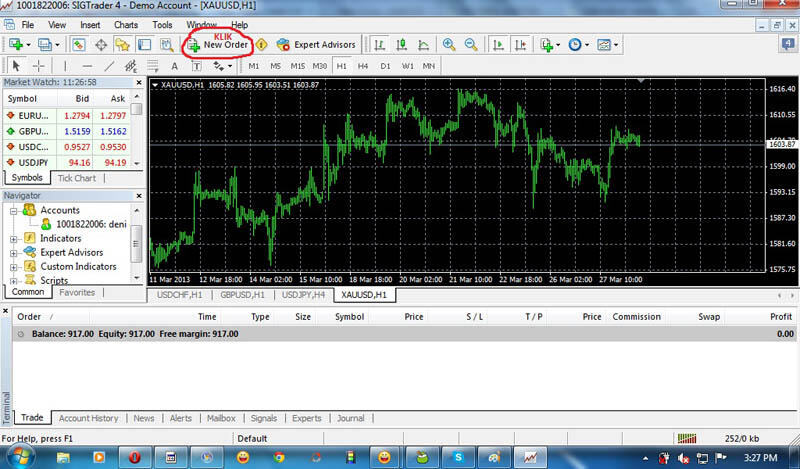Switch to USDJPY,H4 chart tab
The width and height of the screenshot is (800, 469).
[x=303, y=295]
